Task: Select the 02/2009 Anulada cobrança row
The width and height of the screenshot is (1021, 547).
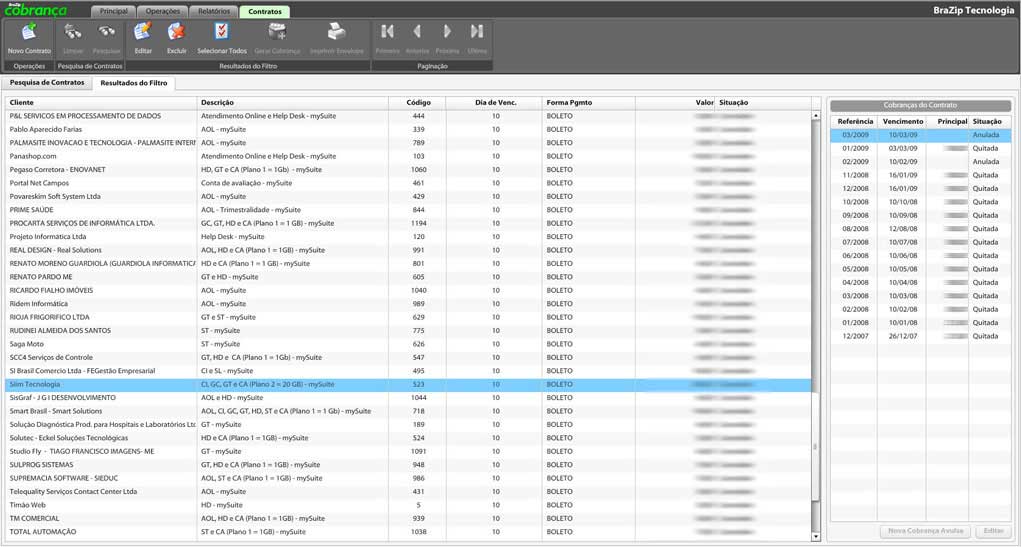Action: pos(921,162)
